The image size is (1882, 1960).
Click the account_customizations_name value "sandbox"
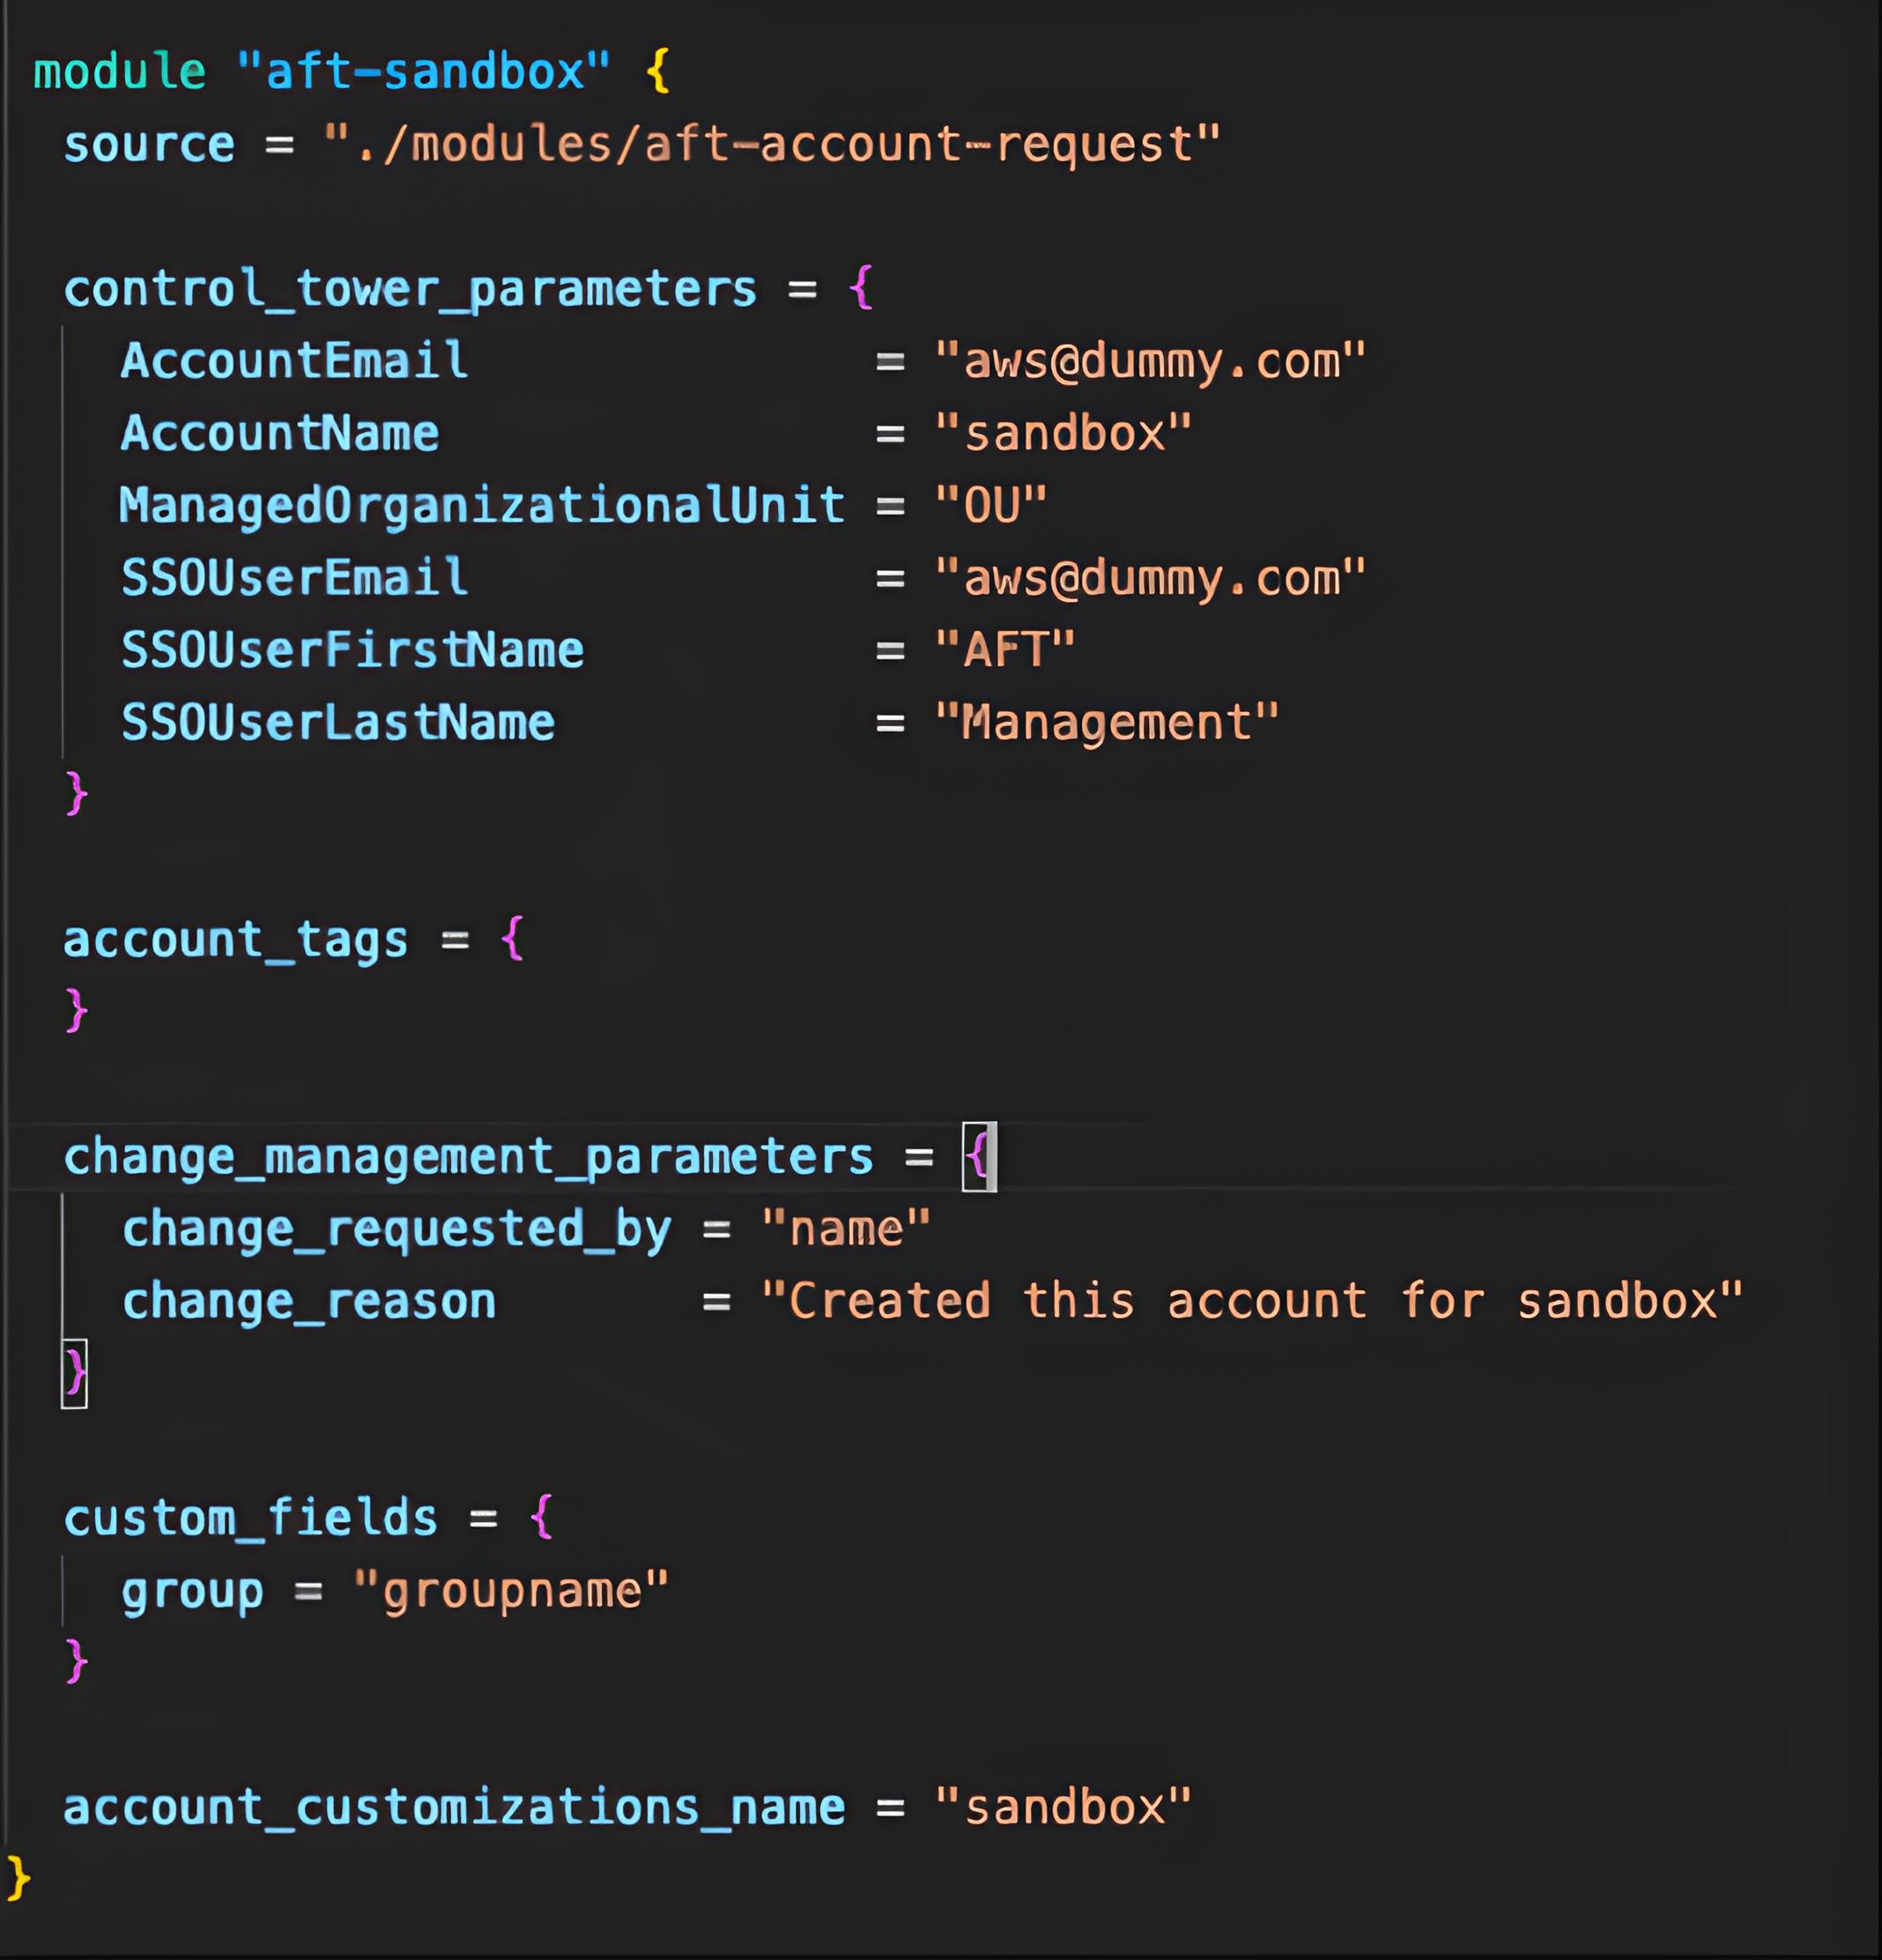[1063, 1808]
